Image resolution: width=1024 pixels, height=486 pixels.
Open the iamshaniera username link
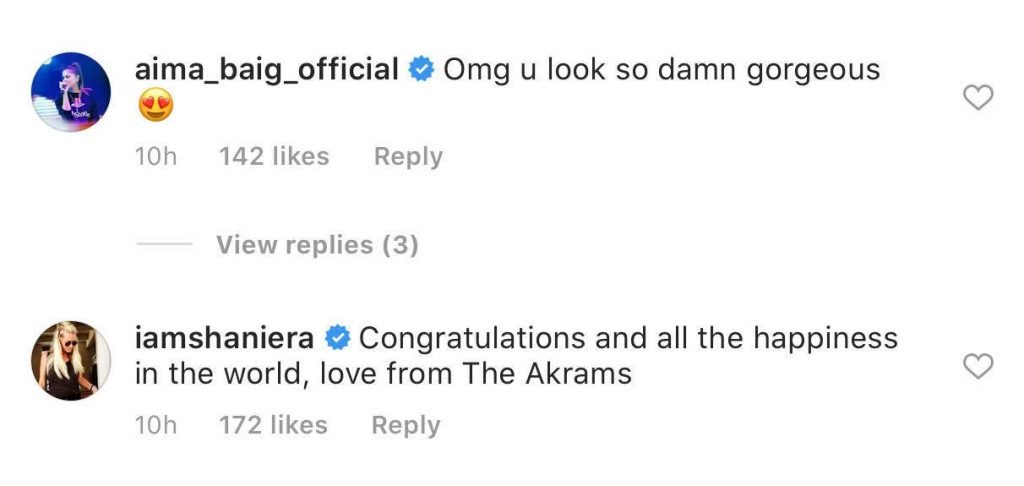click(x=226, y=339)
